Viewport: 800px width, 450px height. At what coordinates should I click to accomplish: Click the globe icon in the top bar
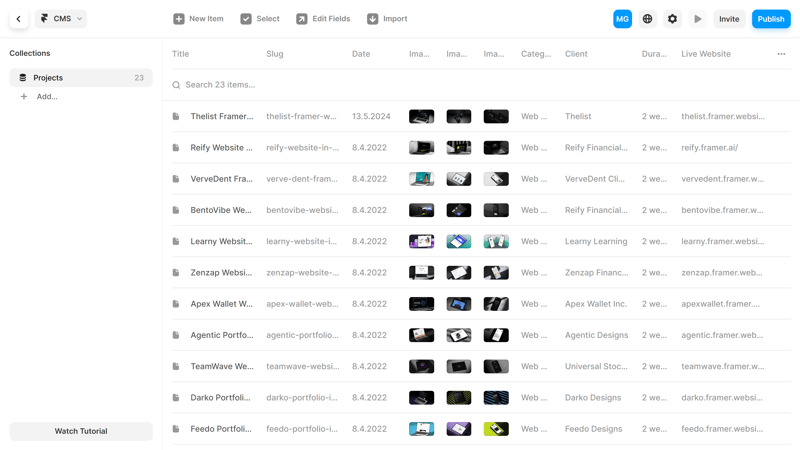pos(647,19)
